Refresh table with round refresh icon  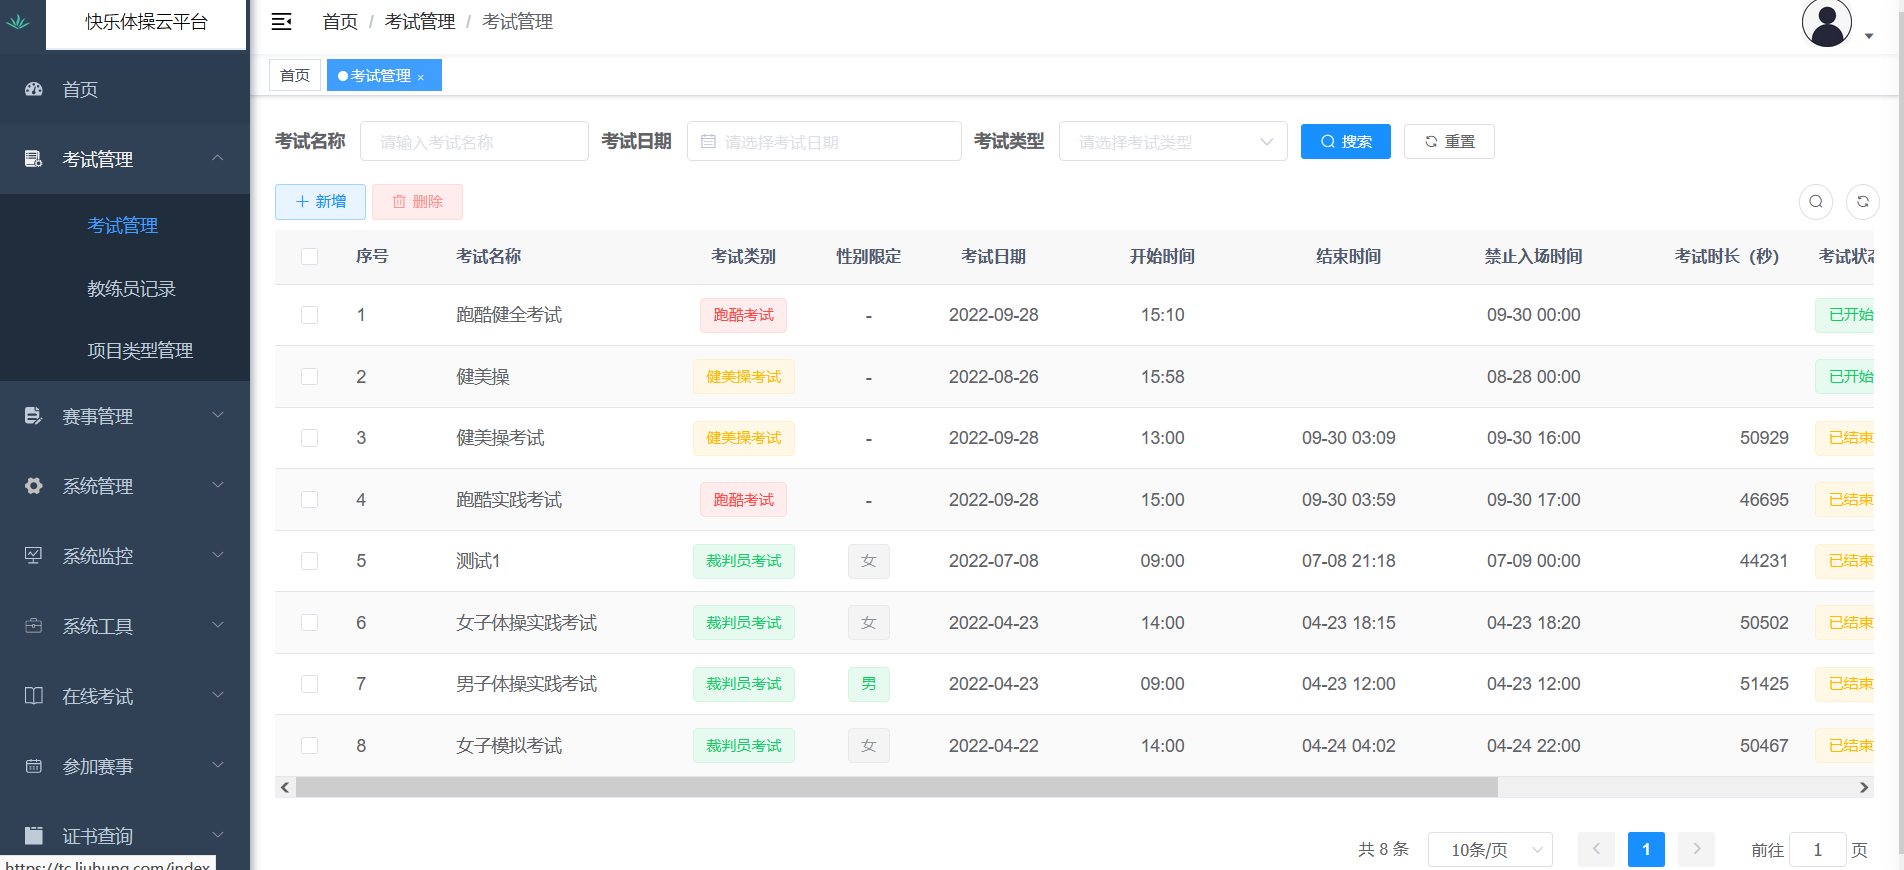point(1863,202)
